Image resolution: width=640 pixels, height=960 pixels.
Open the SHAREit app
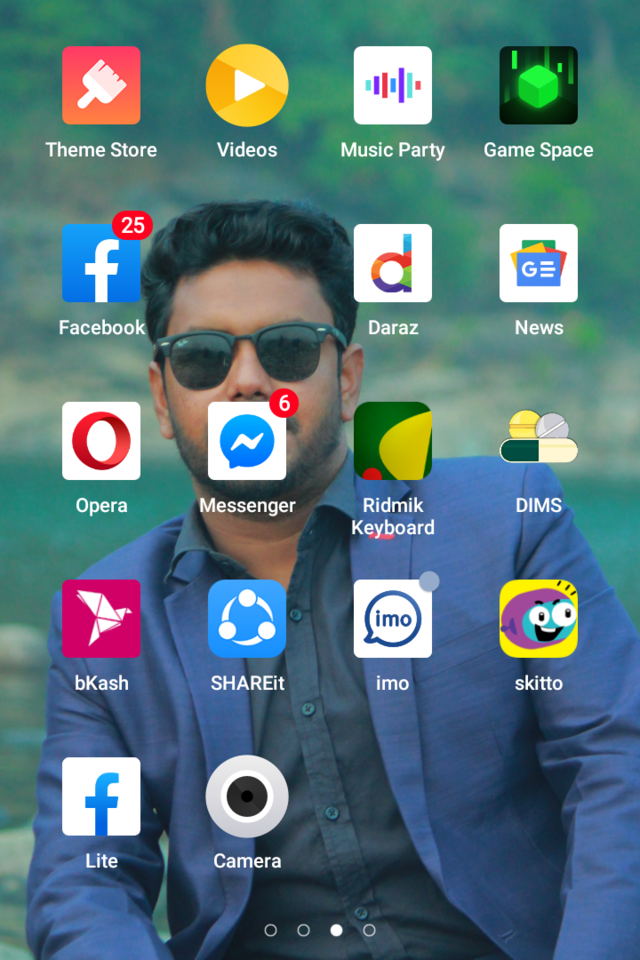(247, 619)
